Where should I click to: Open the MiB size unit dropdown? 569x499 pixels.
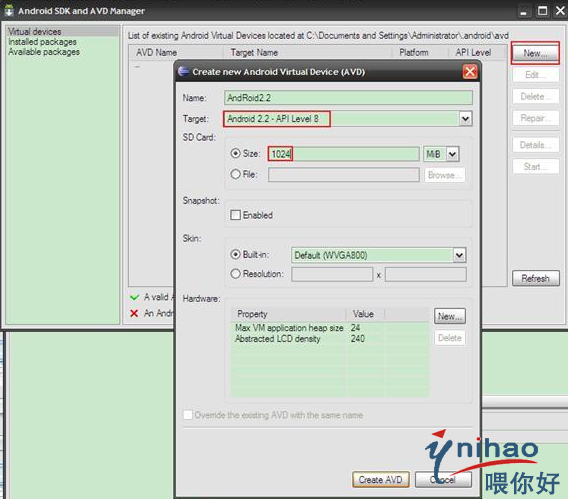453,154
